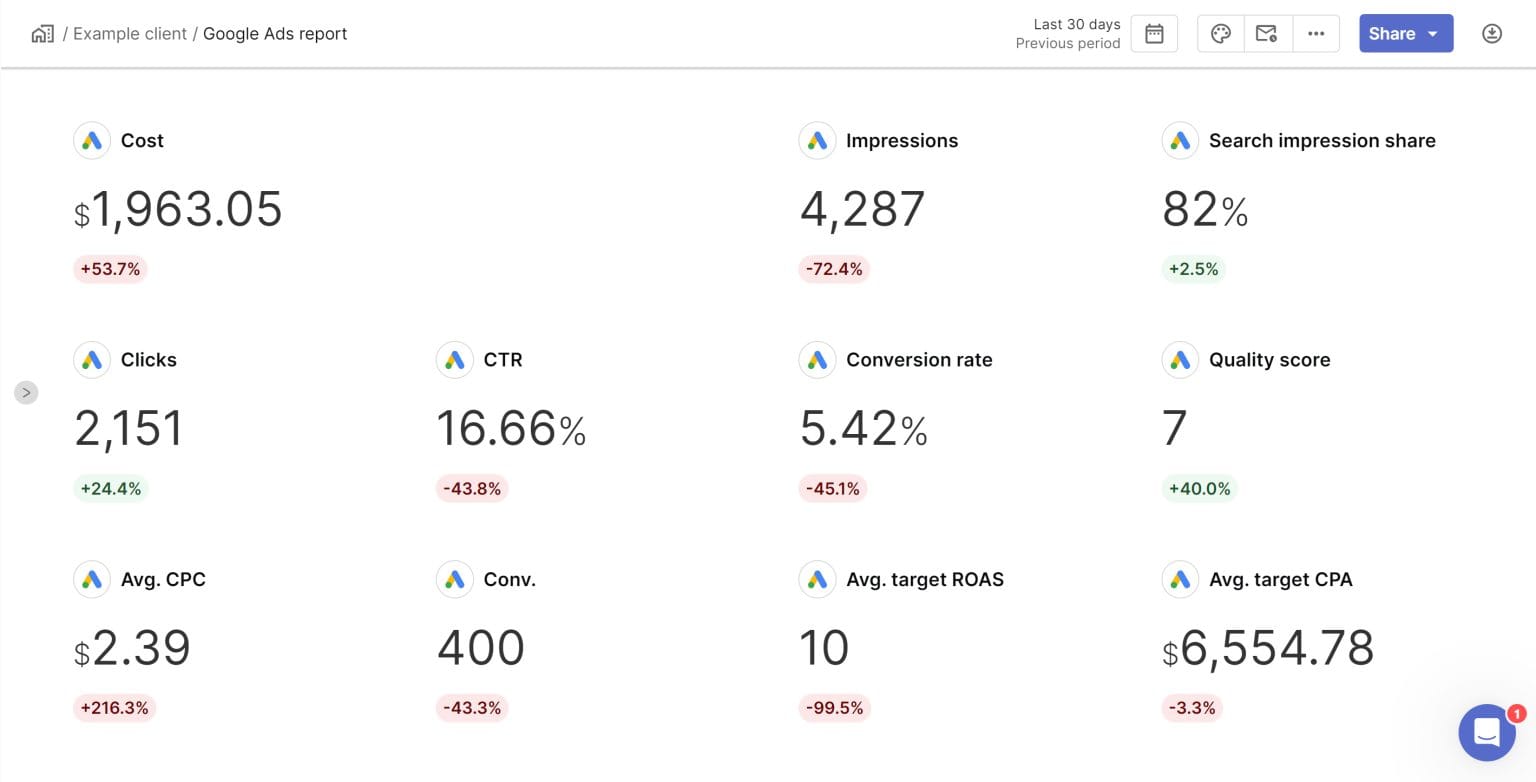Click the home icon in the breadcrumb

click(41, 33)
